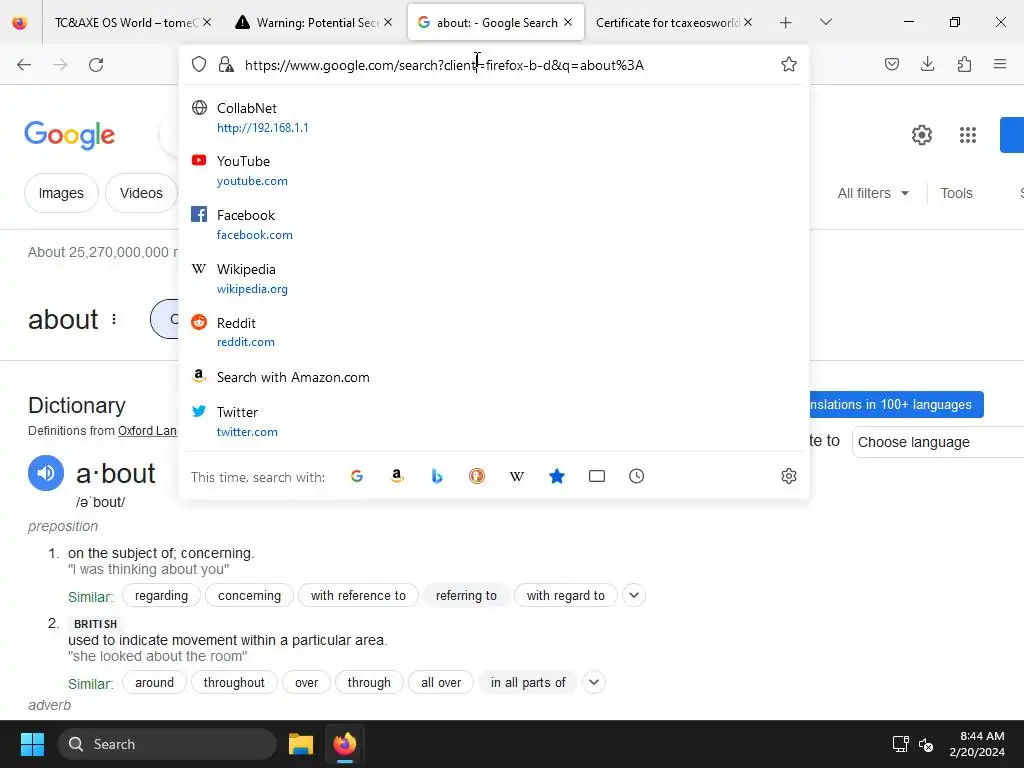Screen dimensions: 1024x768
Task: Click the with reference to chip
Action: pyautogui.click(x=358, y=596)
